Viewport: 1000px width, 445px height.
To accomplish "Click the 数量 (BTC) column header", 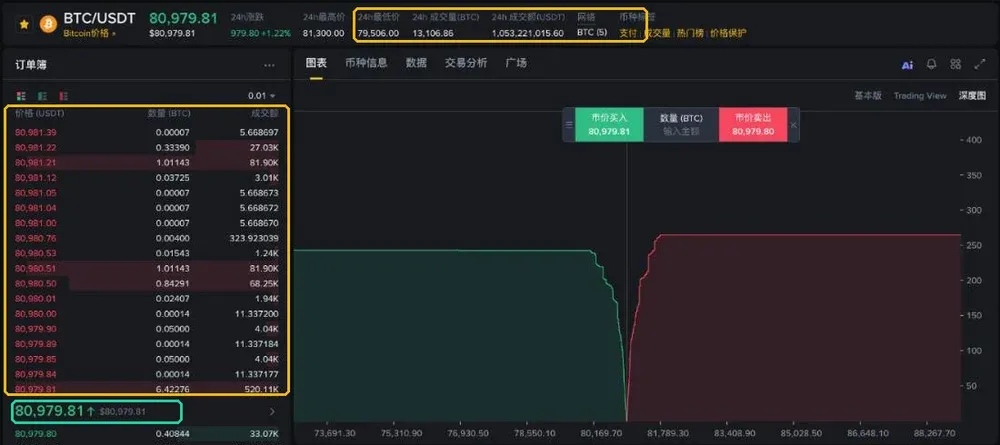I will [x=169, y=113].
